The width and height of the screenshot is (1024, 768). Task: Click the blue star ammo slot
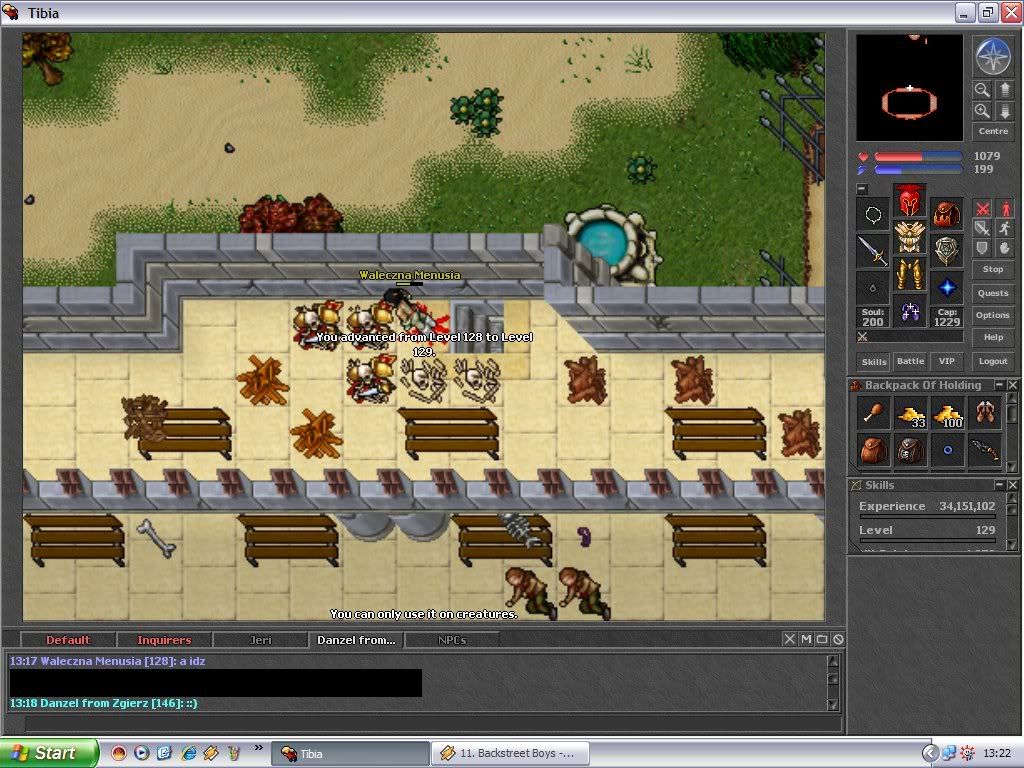[946, 287]
